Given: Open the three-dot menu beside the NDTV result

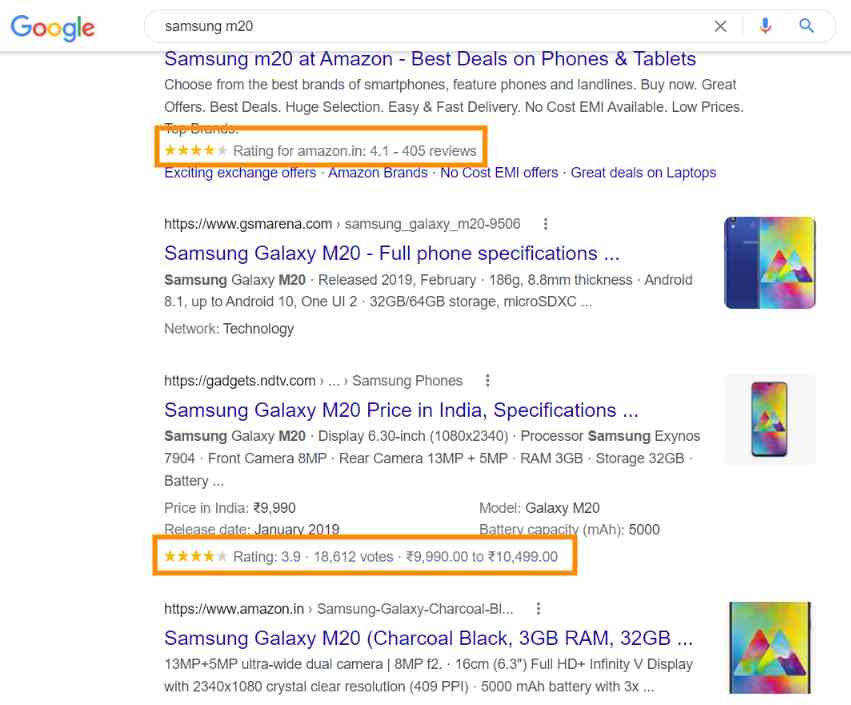Looking at the screenshot, I should tap(487, 380).
